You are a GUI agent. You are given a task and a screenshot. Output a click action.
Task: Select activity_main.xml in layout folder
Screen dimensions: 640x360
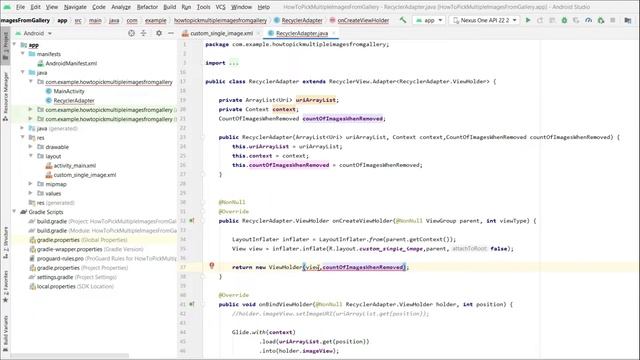point(75,165)
